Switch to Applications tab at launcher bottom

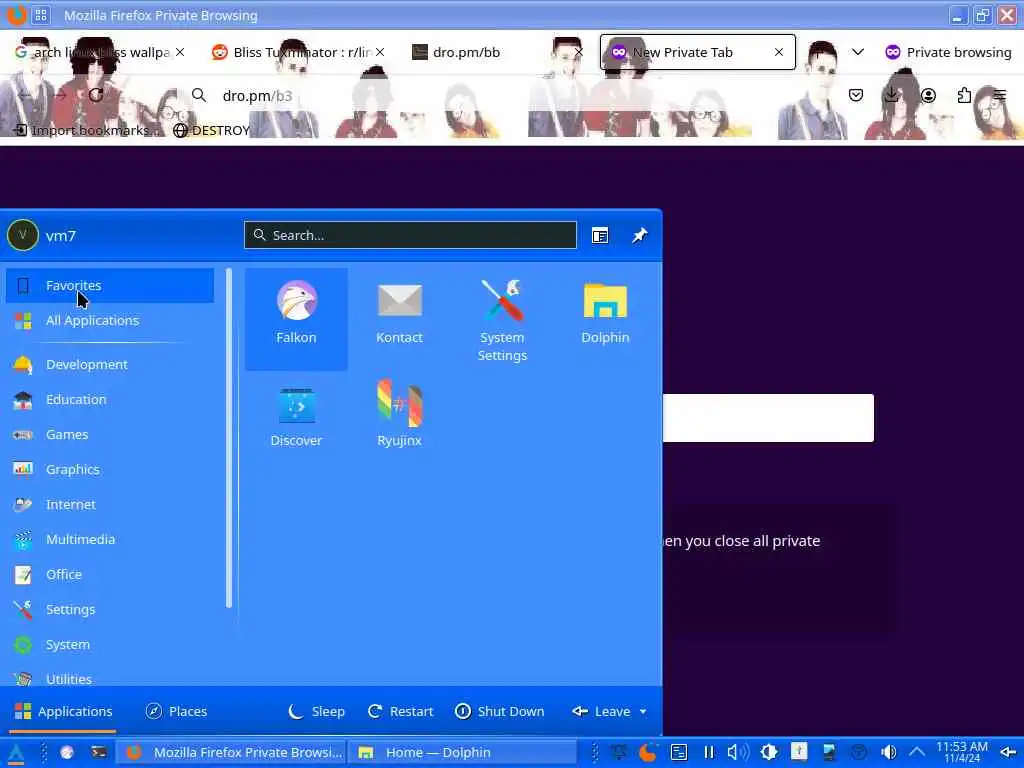coord(63,711)
